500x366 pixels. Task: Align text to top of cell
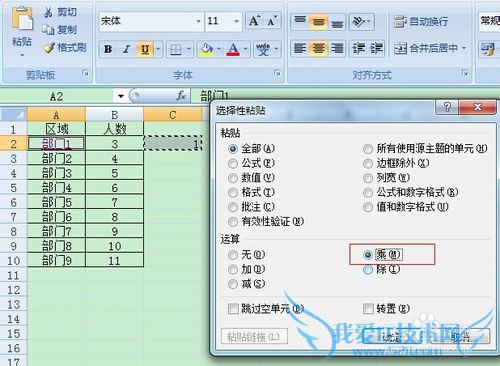pyautogui.click(x=300, y=22)
